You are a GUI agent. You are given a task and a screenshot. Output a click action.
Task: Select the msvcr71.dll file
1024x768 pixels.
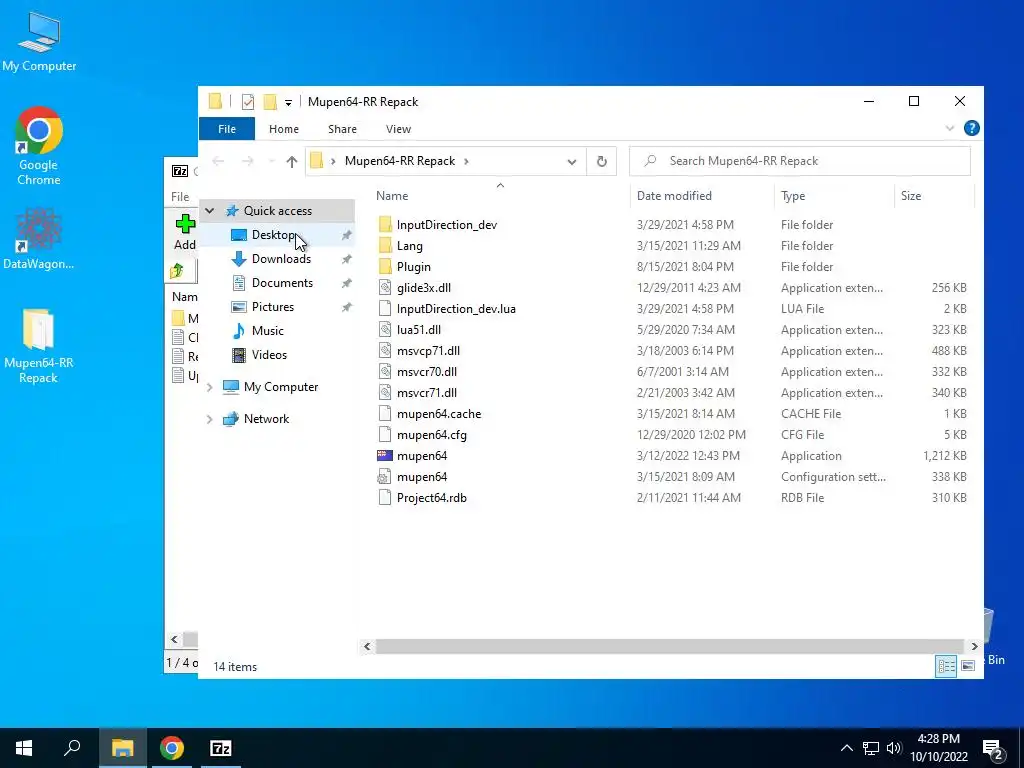coord(426,392)
